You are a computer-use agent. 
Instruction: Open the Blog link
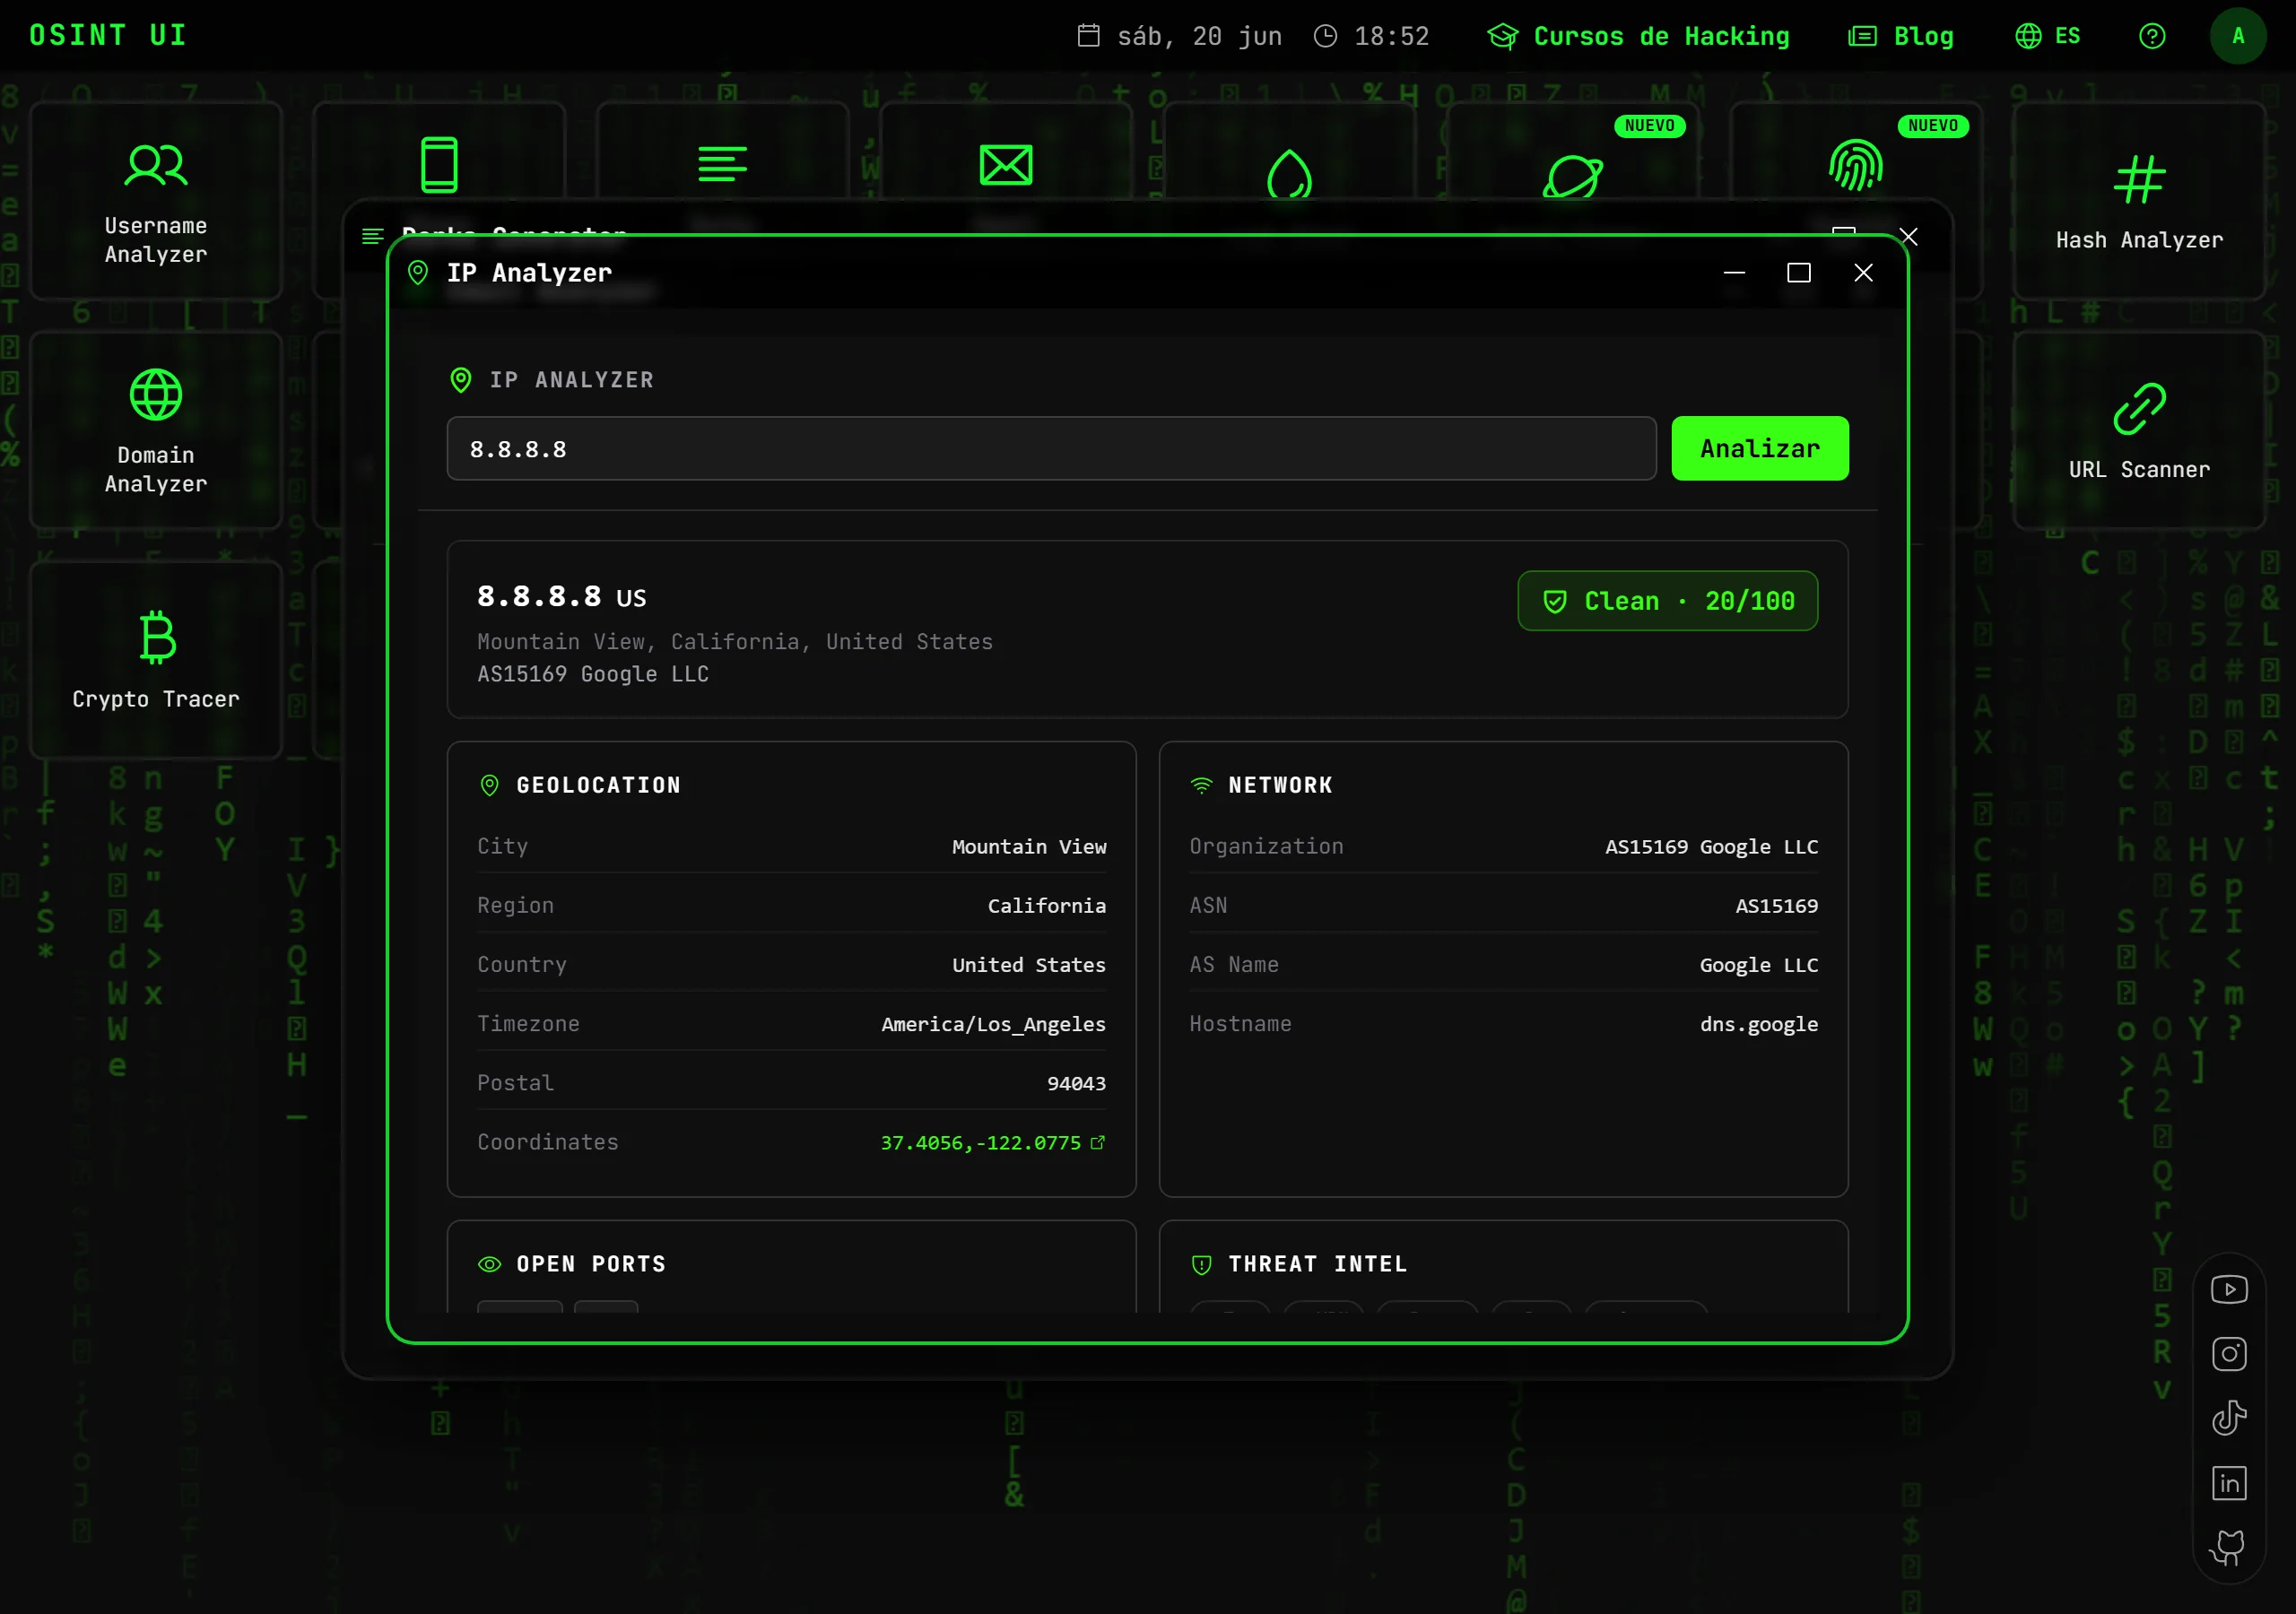tap(1901, 36)
